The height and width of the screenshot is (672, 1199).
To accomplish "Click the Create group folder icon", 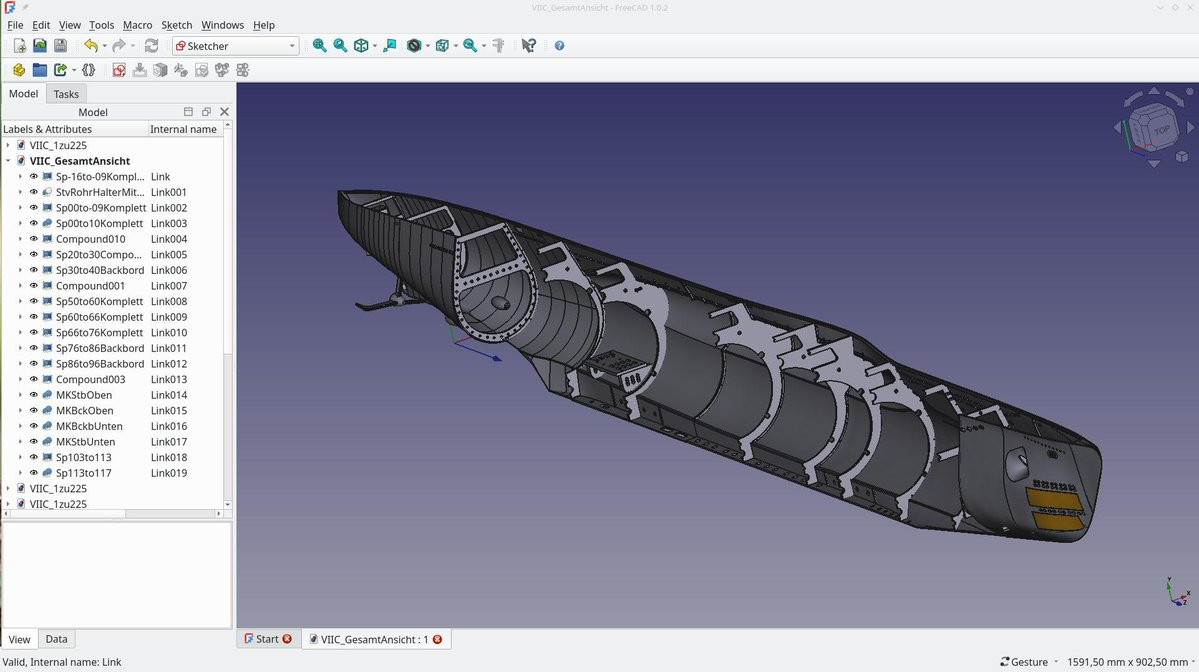I will (40, 70).
